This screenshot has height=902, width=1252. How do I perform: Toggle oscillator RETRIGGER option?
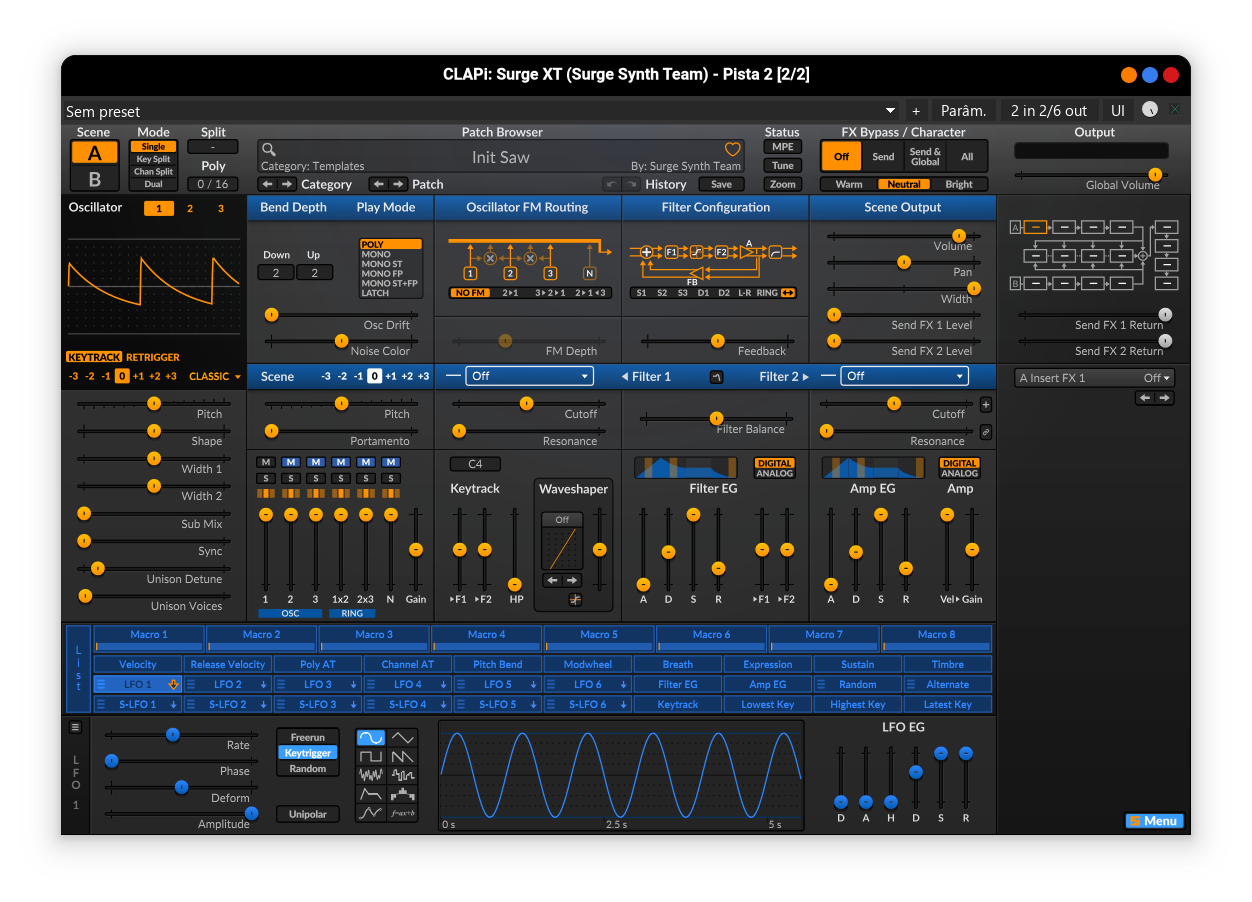click(x=153, y=357)
